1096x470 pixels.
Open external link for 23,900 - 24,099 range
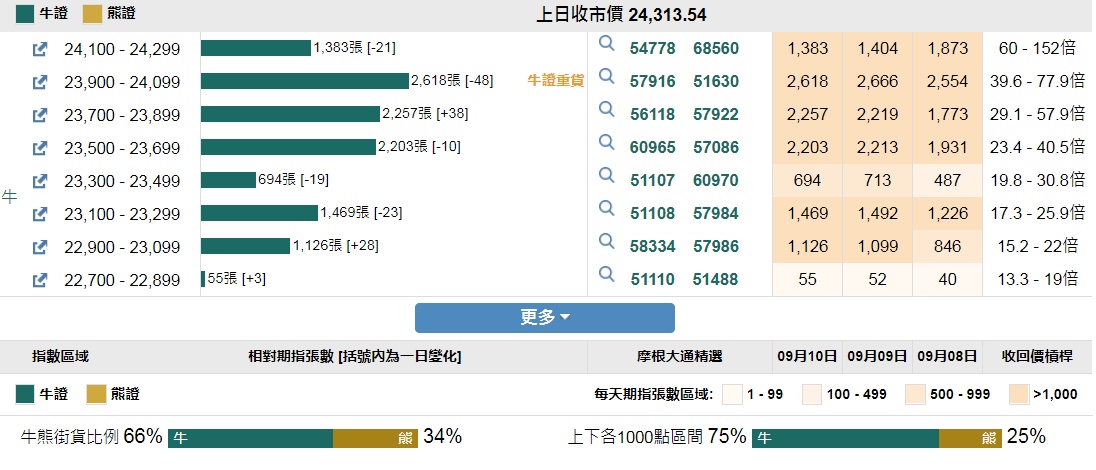pyautogui.click(x=40, y=82)
